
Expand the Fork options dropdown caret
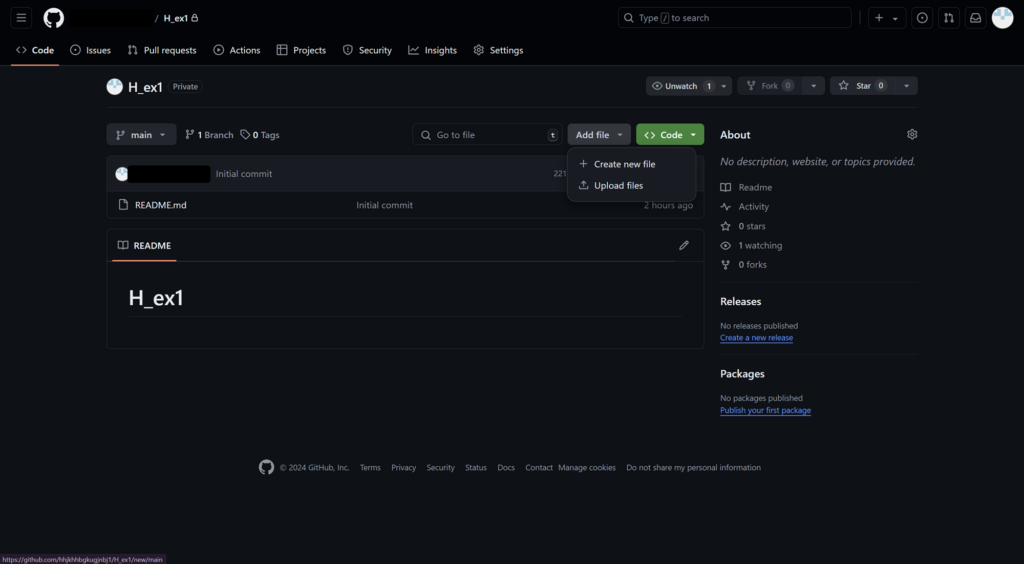(x=814, y=86)
